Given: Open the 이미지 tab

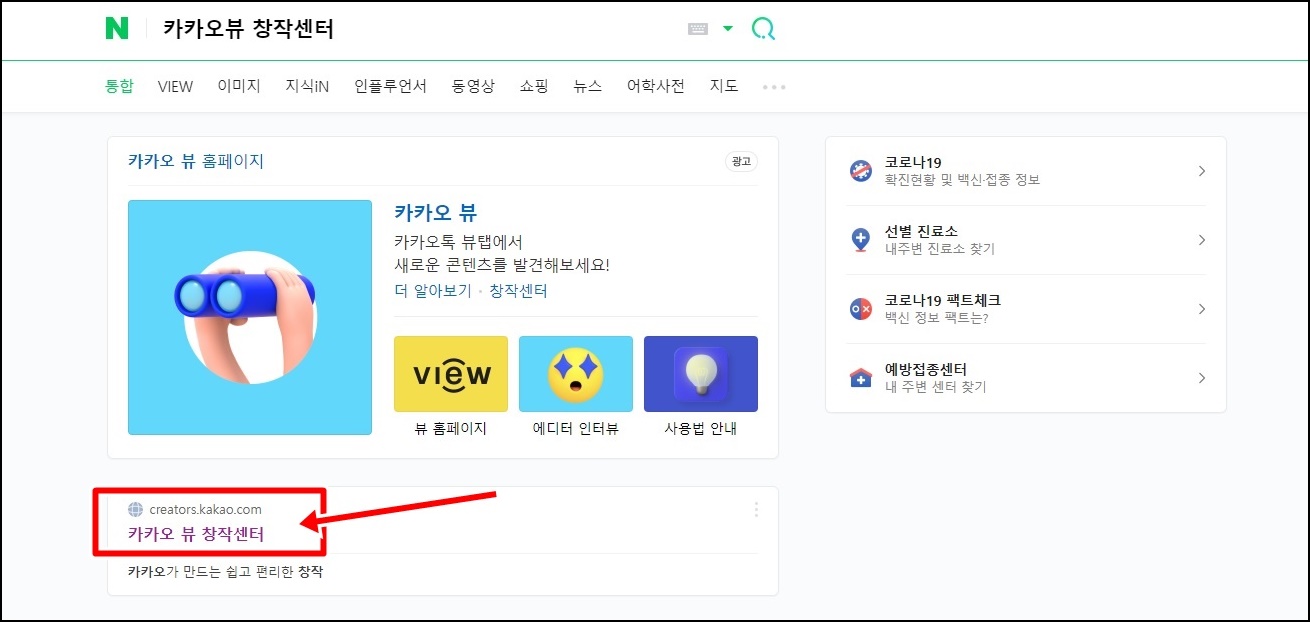Looking at the screenshot, I should tap(239, 86).
